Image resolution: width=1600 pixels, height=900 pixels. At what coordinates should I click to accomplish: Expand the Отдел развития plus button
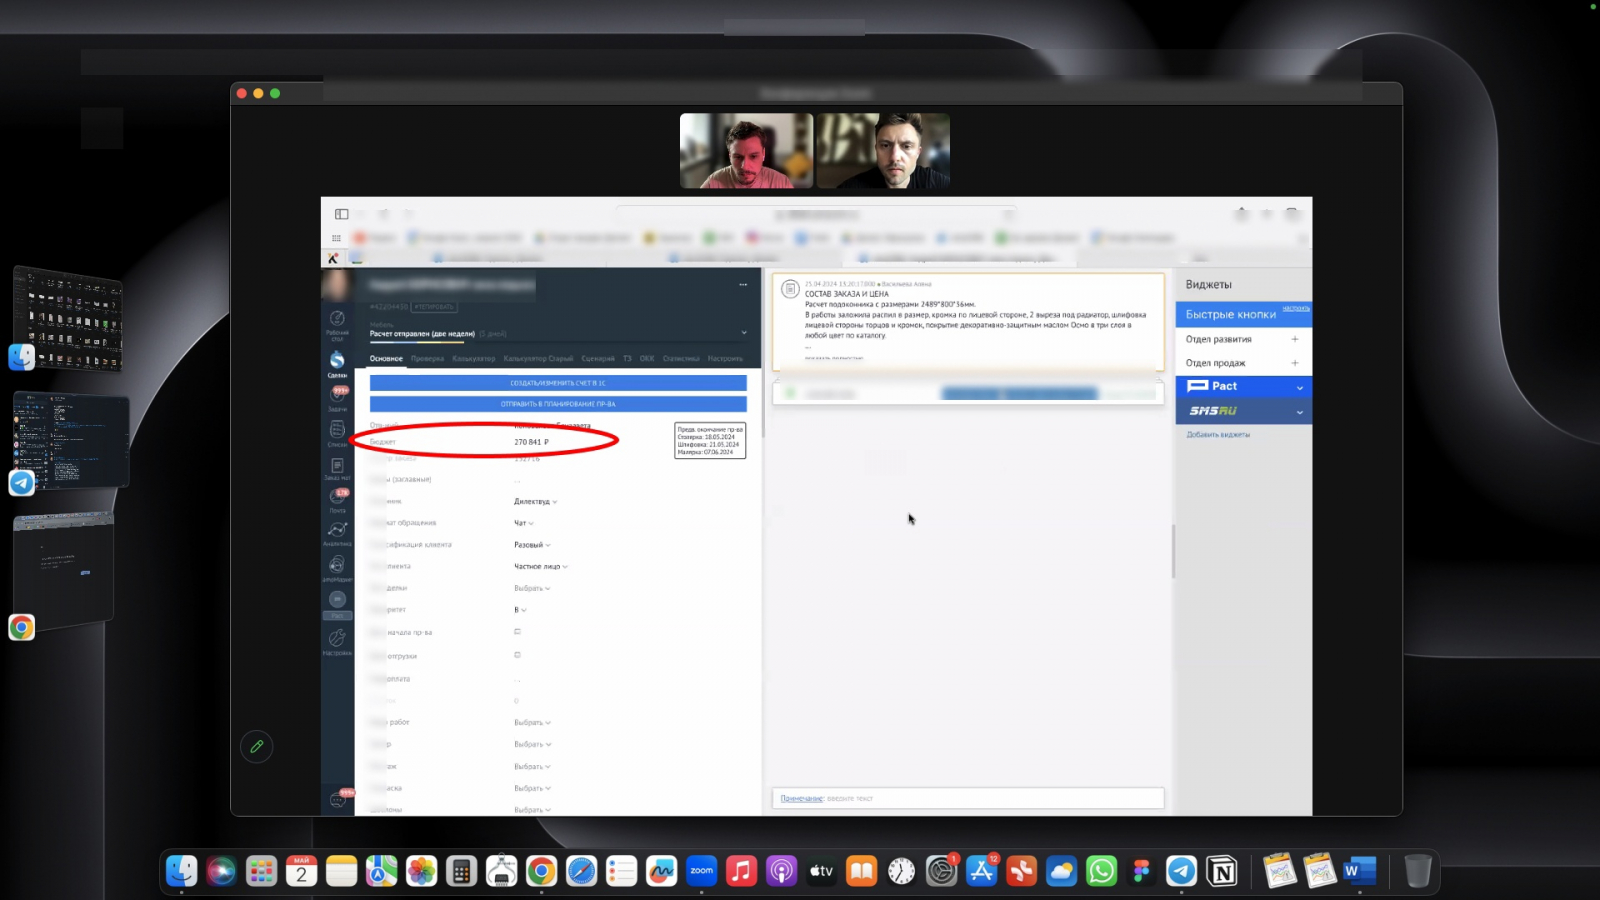coord(1294,339)
